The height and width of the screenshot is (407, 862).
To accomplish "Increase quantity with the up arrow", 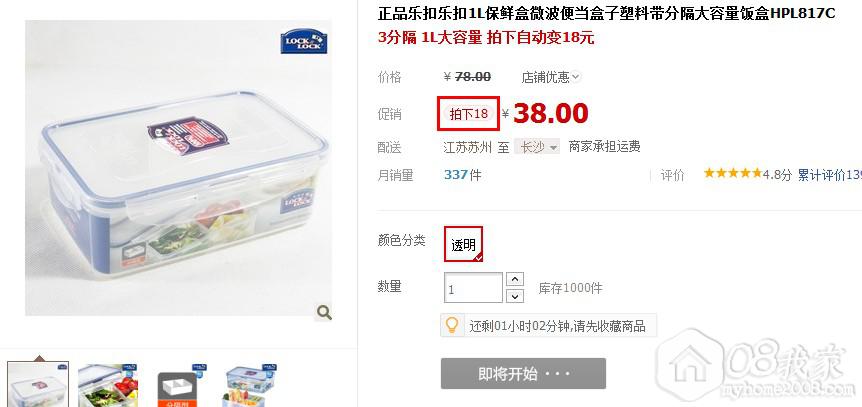I will coord(514,279).
